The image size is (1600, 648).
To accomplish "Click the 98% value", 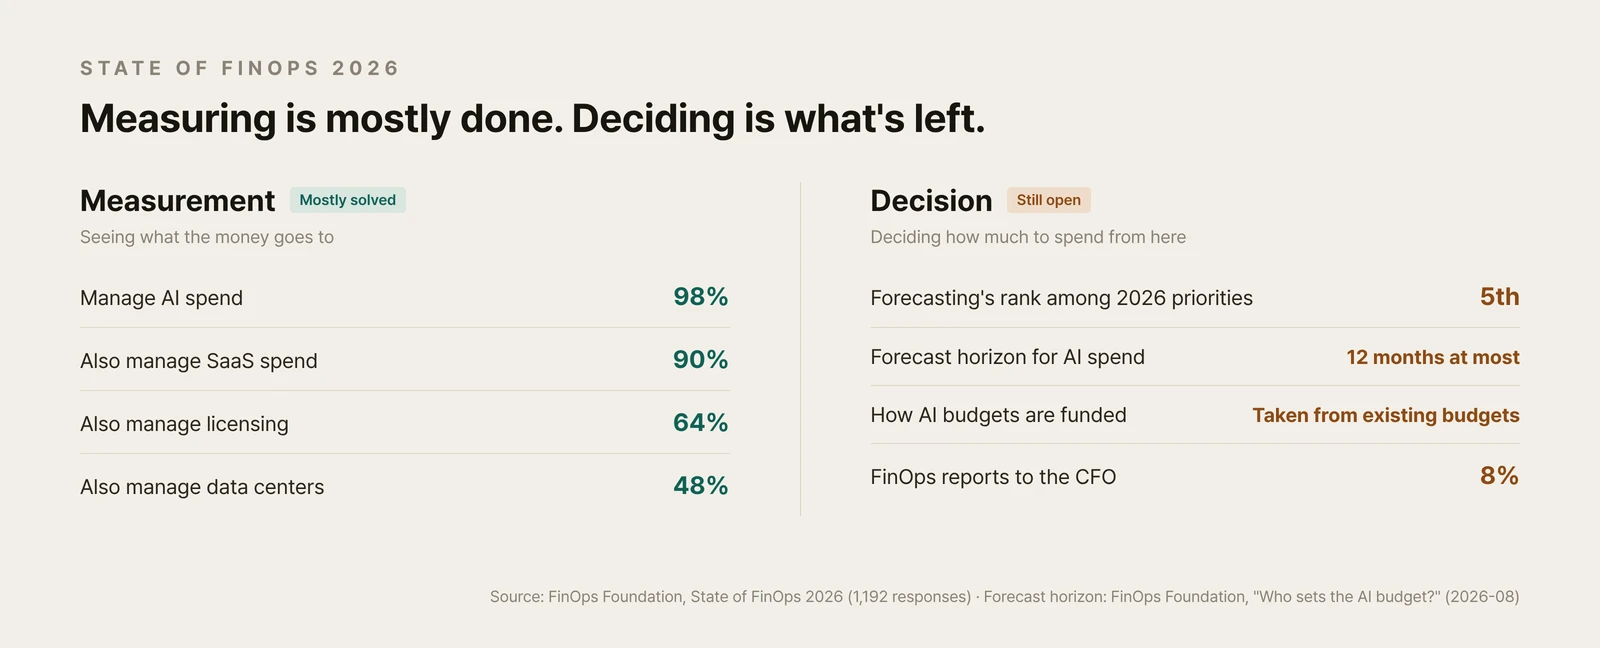I will 701,297.
